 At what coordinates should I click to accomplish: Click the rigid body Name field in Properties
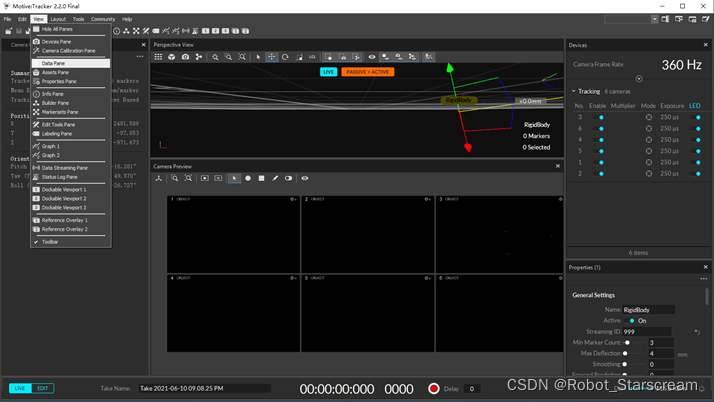pyautogui.click(x=648, y=310)
